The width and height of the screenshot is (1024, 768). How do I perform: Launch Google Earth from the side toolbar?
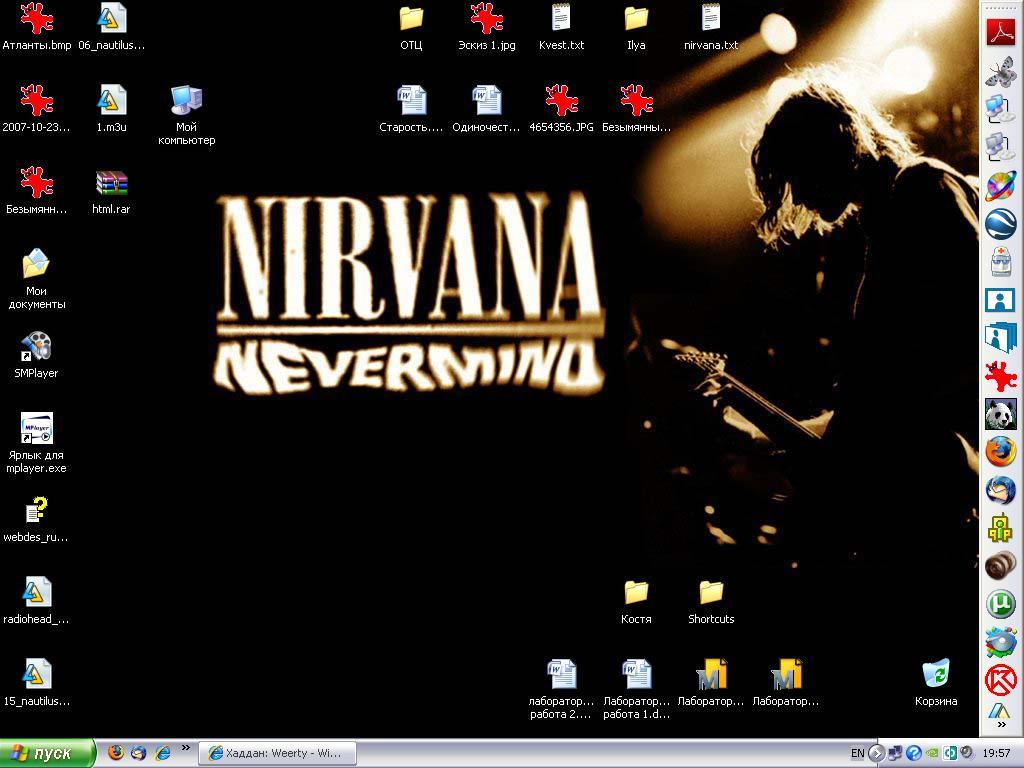(1000, 224)
